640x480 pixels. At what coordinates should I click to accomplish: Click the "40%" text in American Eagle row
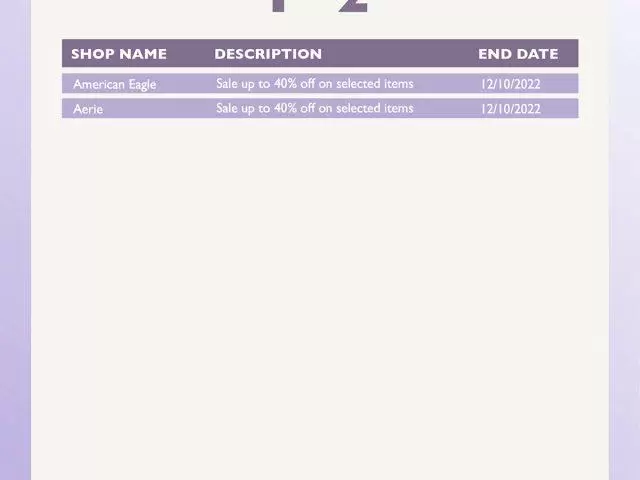(x=285, y=84)
